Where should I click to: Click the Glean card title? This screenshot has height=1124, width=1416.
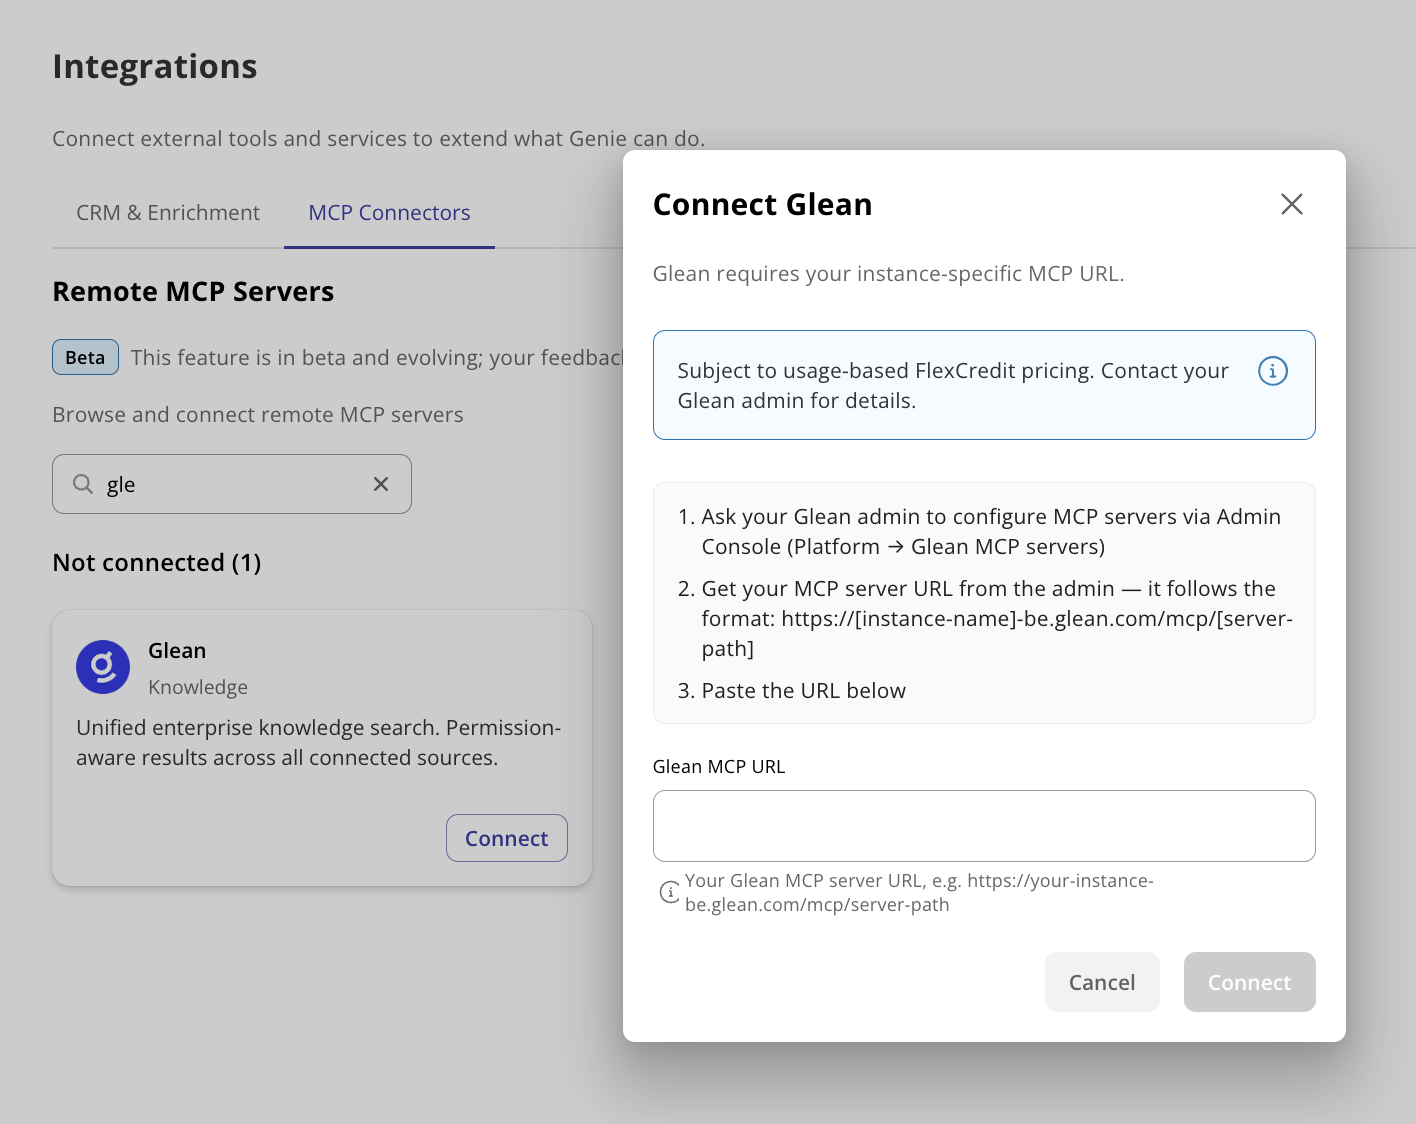click(x=177, y=651)
